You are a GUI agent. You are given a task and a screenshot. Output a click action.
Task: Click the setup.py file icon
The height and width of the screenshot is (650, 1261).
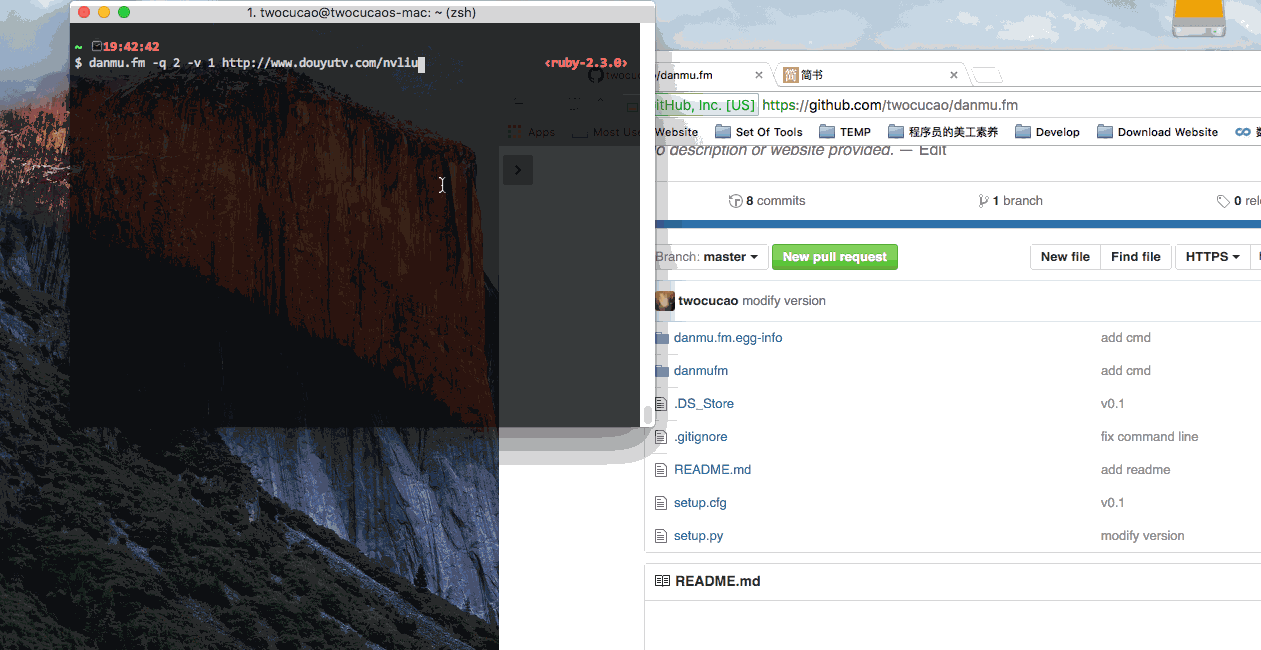click(661, 536)
